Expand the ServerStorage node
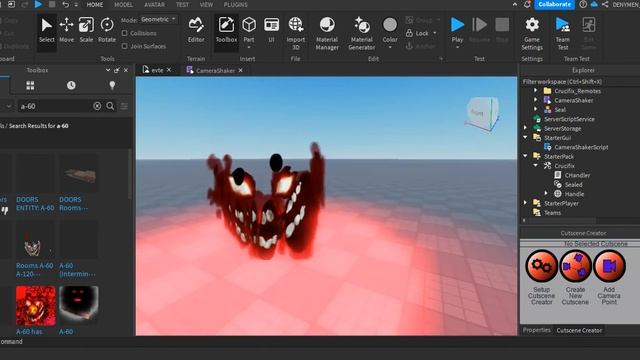This screenshot has height=360, width=640. tap(525, 128)
